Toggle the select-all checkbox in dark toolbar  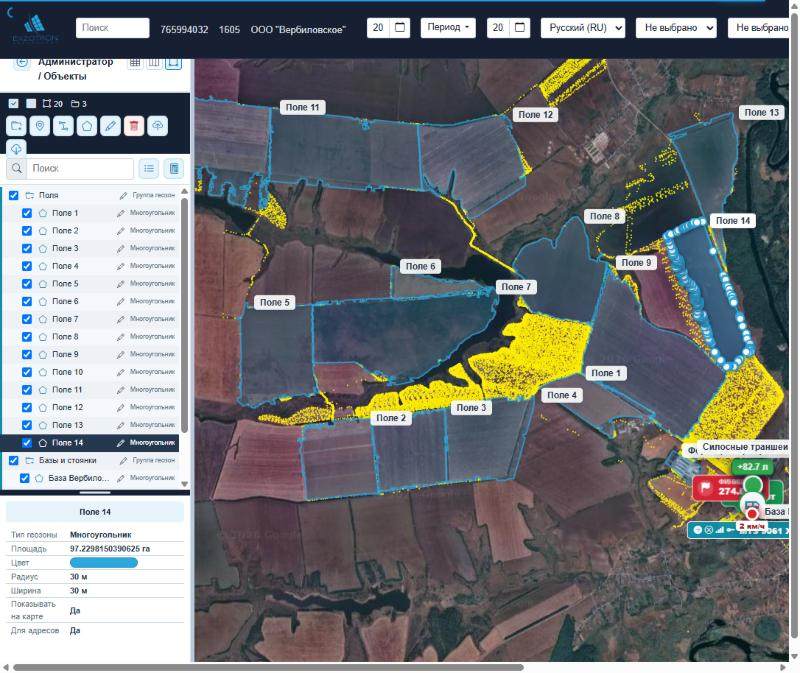pos(14,104)
